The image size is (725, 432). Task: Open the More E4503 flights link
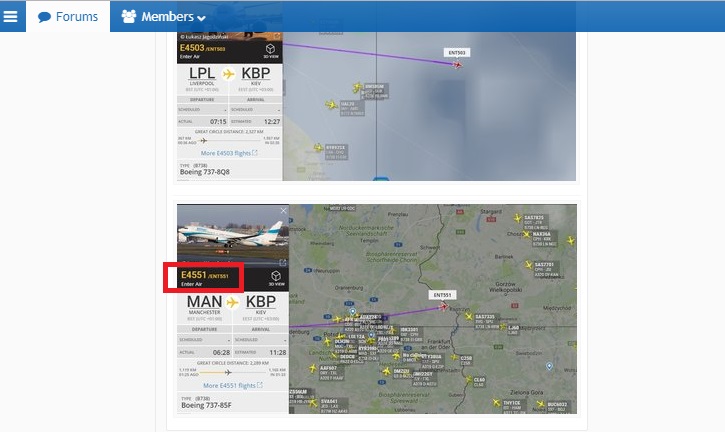(x=229, y=153)
